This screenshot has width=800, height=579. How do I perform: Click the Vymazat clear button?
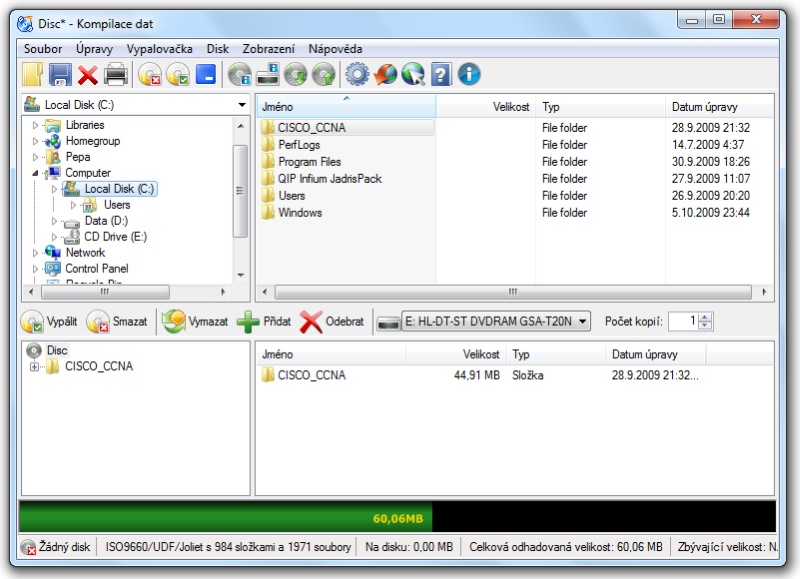pos(195,321)
